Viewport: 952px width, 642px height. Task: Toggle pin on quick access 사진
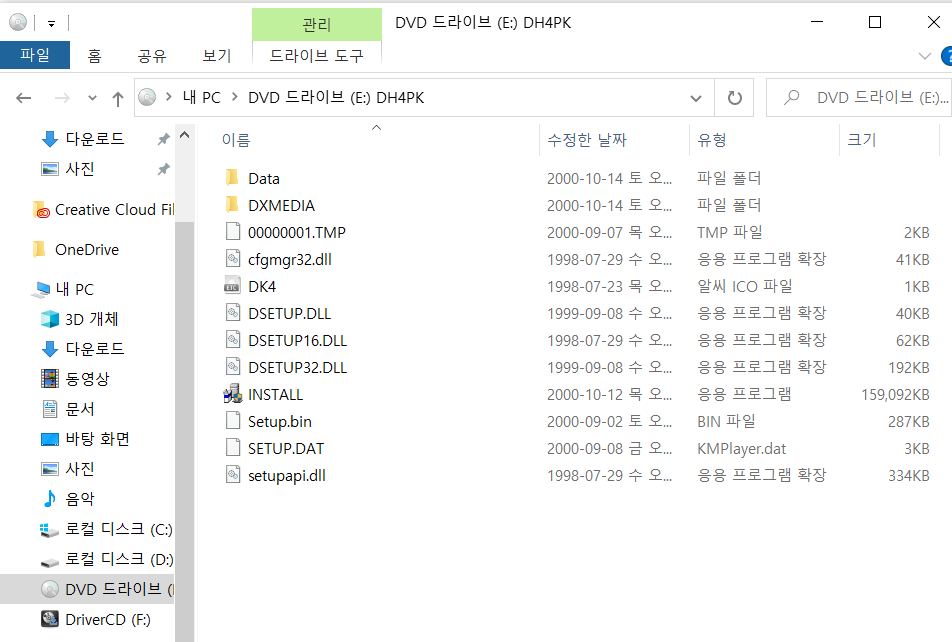(164, 169)
